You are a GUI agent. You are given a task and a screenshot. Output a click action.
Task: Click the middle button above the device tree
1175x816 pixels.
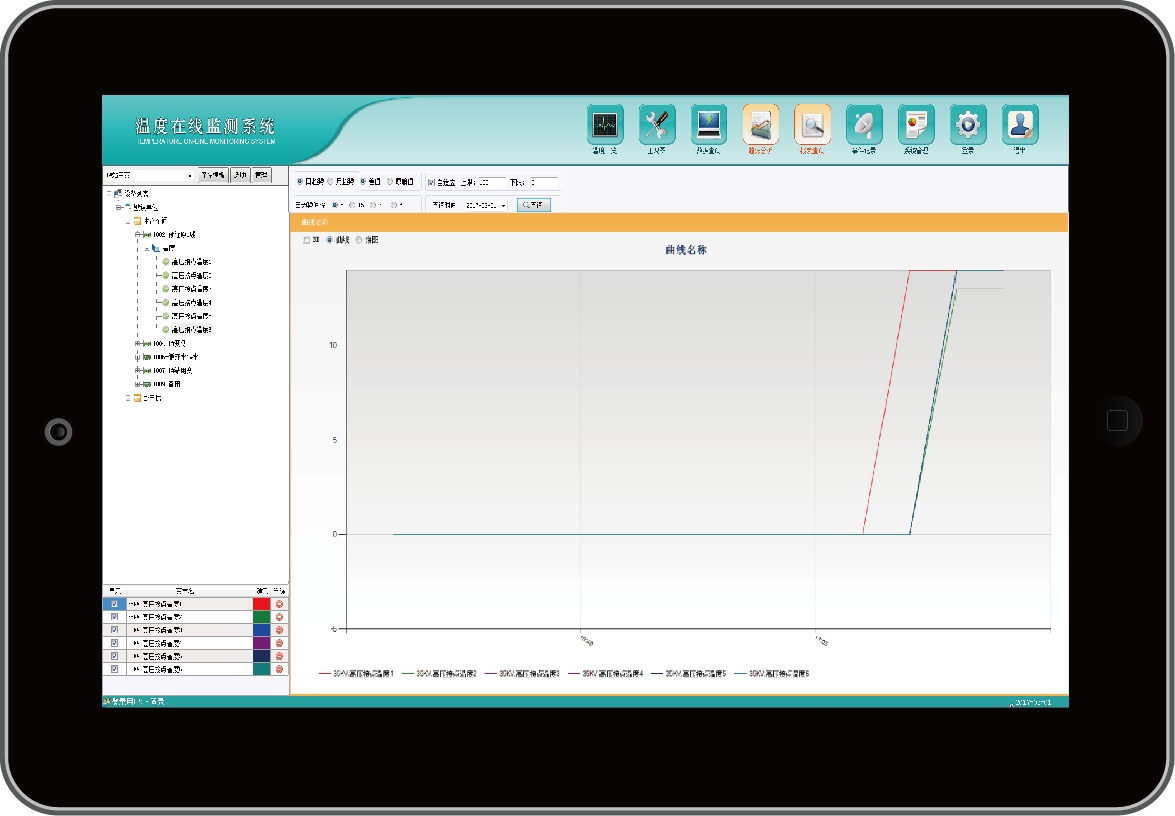point(240,175)
